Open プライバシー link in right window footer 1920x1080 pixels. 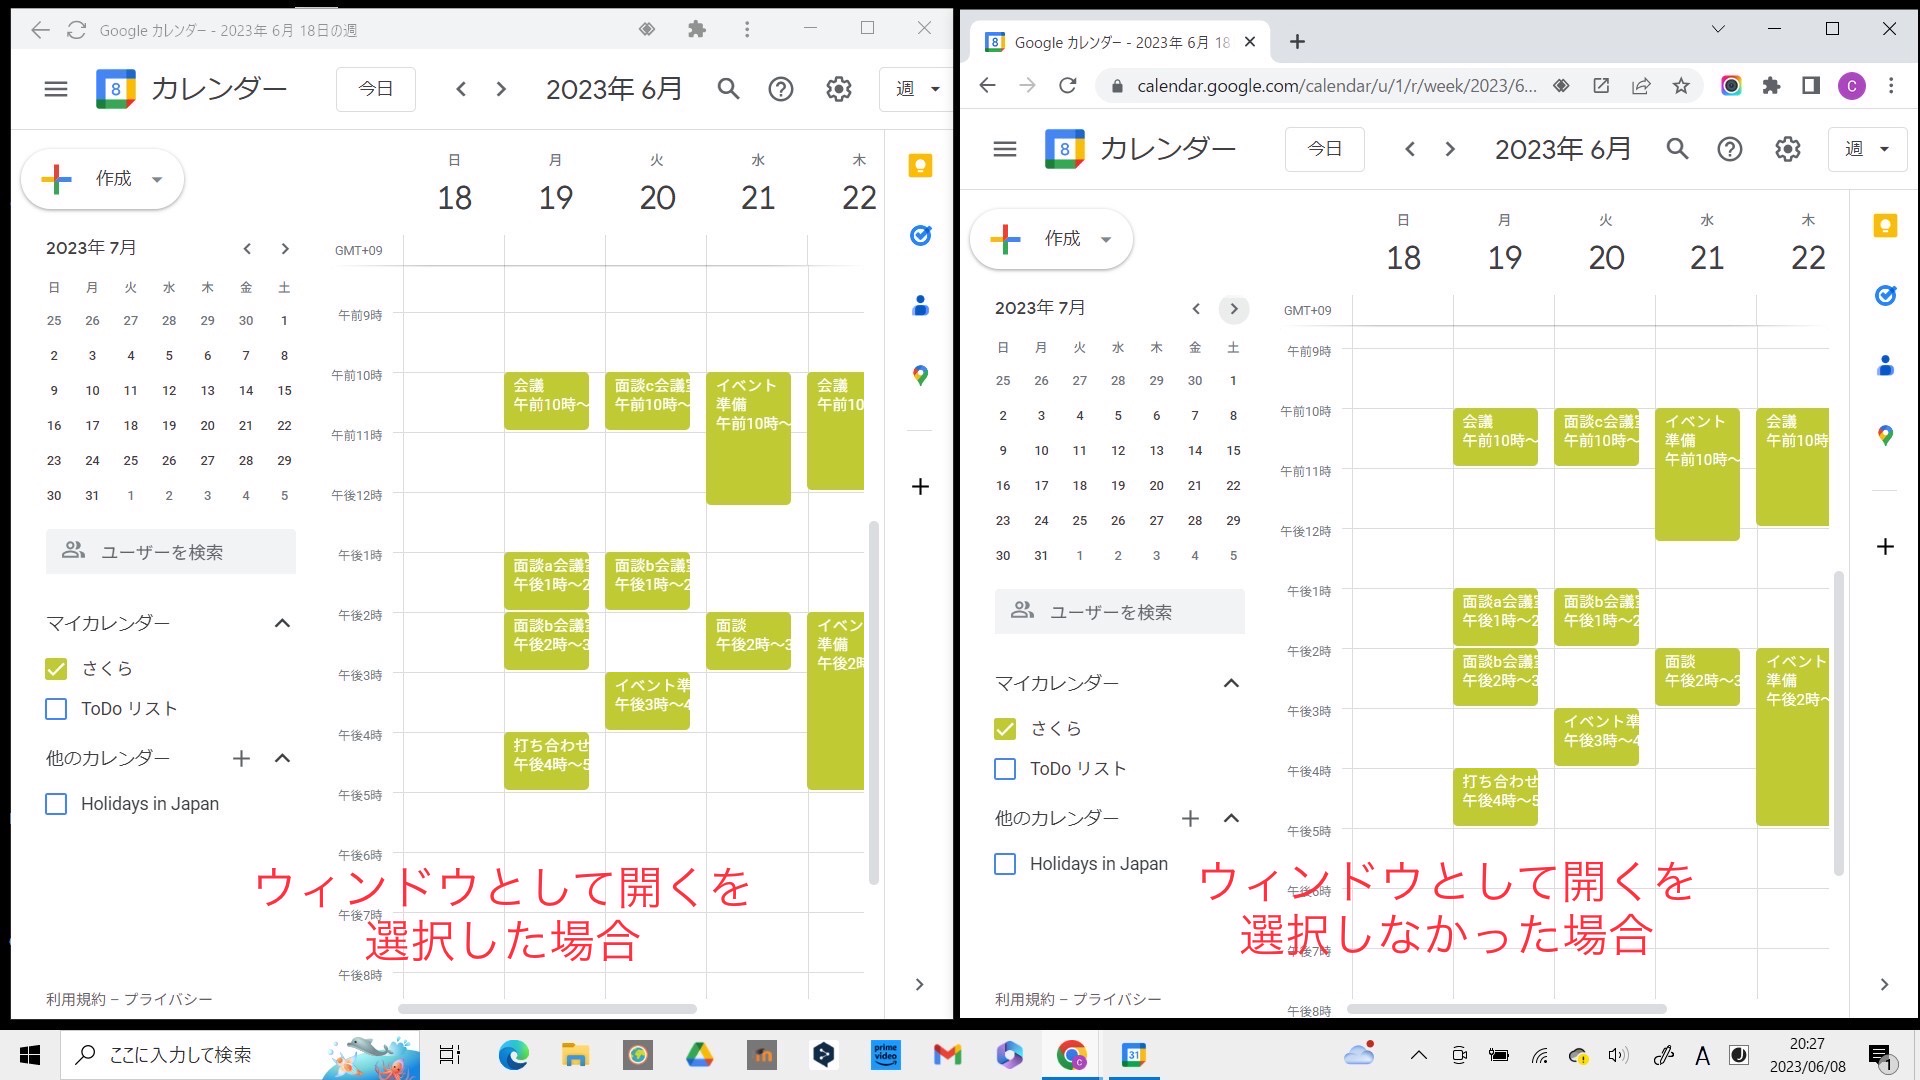point(1117,999)
